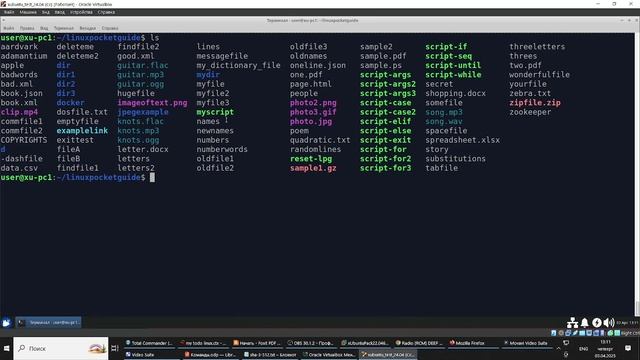Viewport: 640px width, 360px height.
Task: Click wonderfulfile filename
Action: click(539, 75)
